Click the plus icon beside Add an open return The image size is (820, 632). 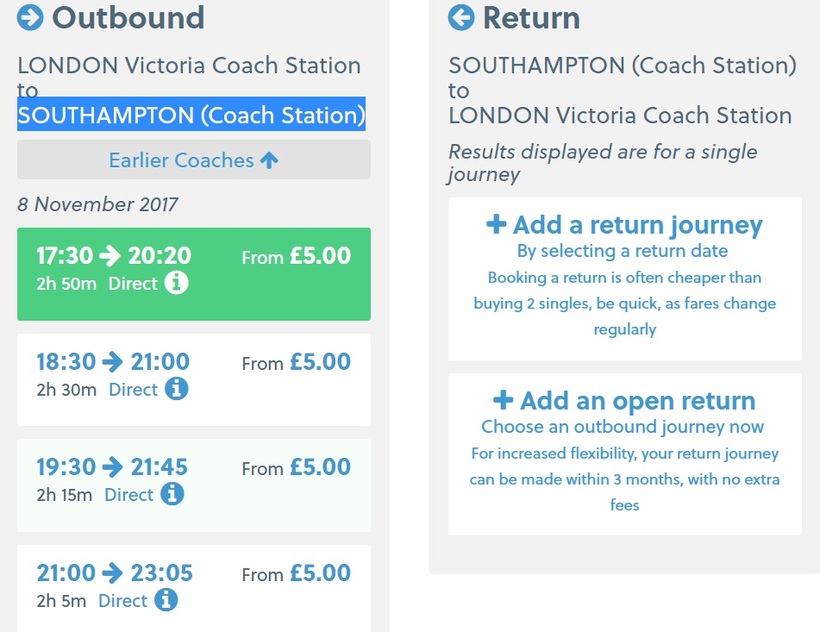[503, 400]
